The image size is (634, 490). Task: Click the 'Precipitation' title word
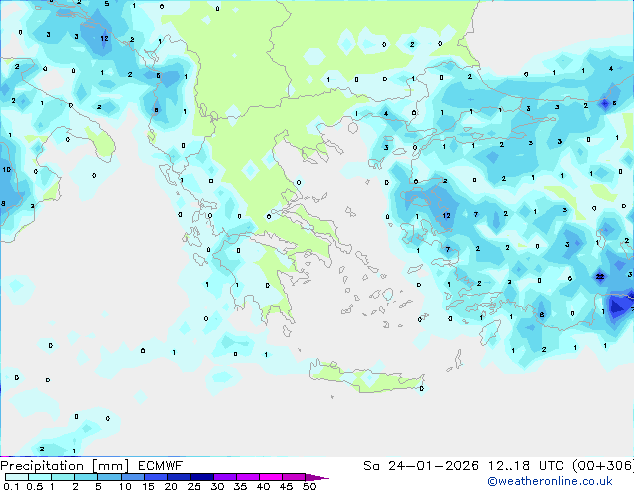(42, 466)
